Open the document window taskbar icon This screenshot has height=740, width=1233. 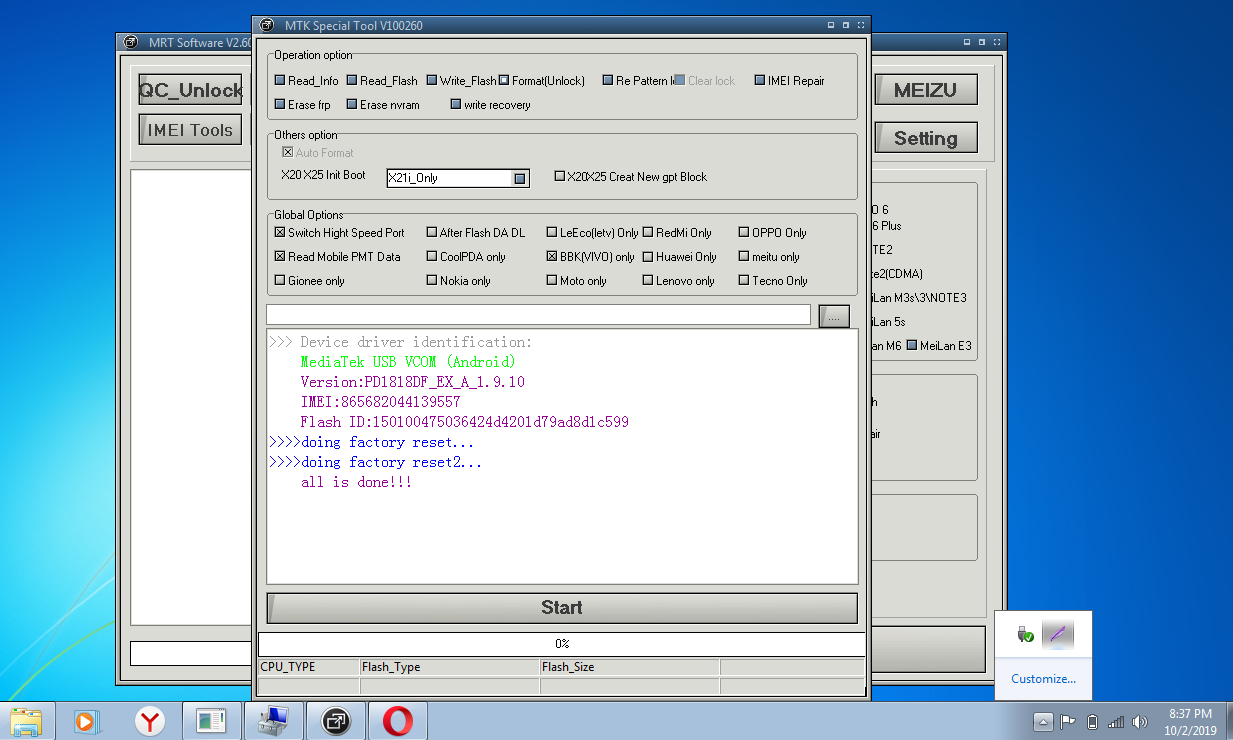point(212,720)
